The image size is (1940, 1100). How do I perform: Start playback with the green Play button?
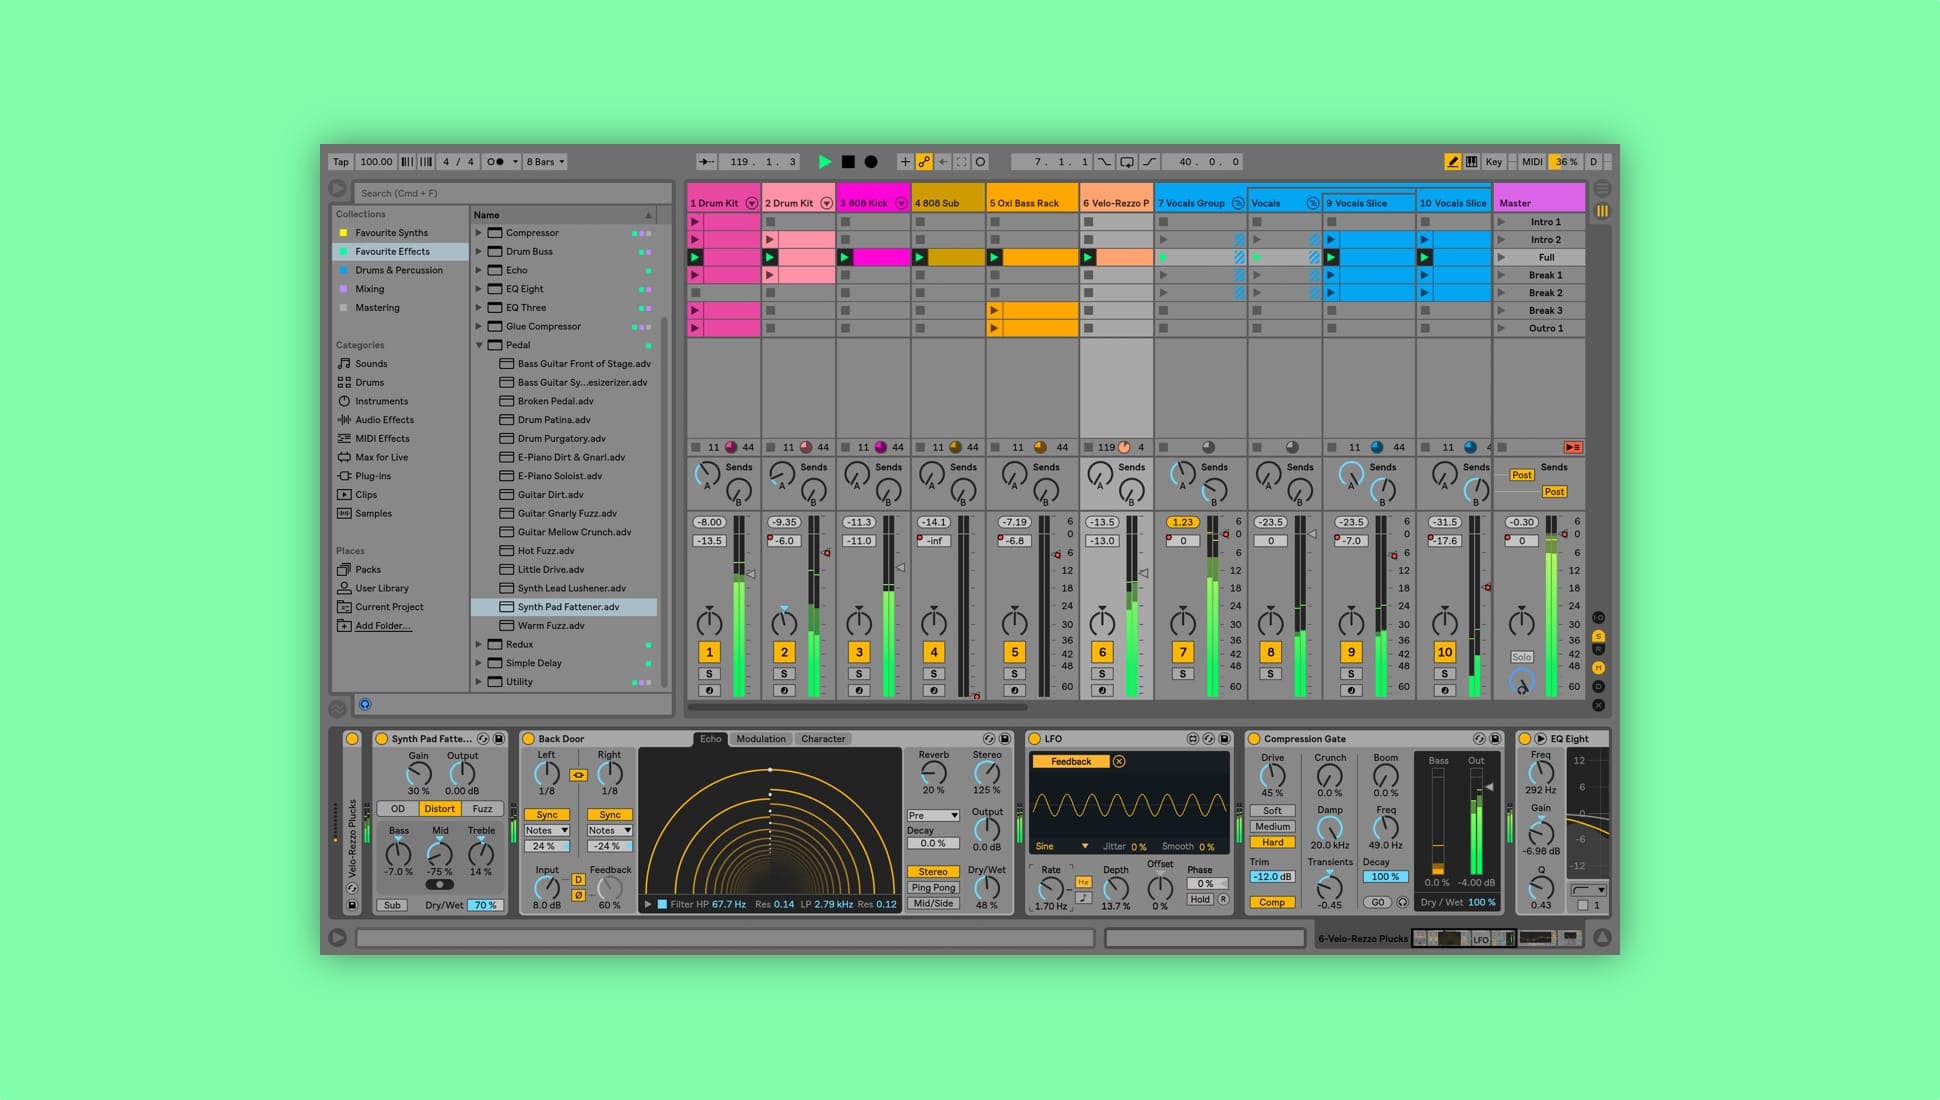point(825,162)
